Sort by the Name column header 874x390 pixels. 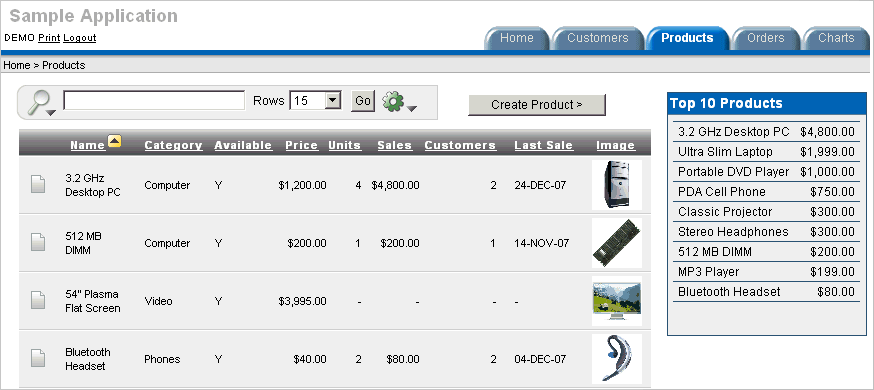[x=88, y=145]
